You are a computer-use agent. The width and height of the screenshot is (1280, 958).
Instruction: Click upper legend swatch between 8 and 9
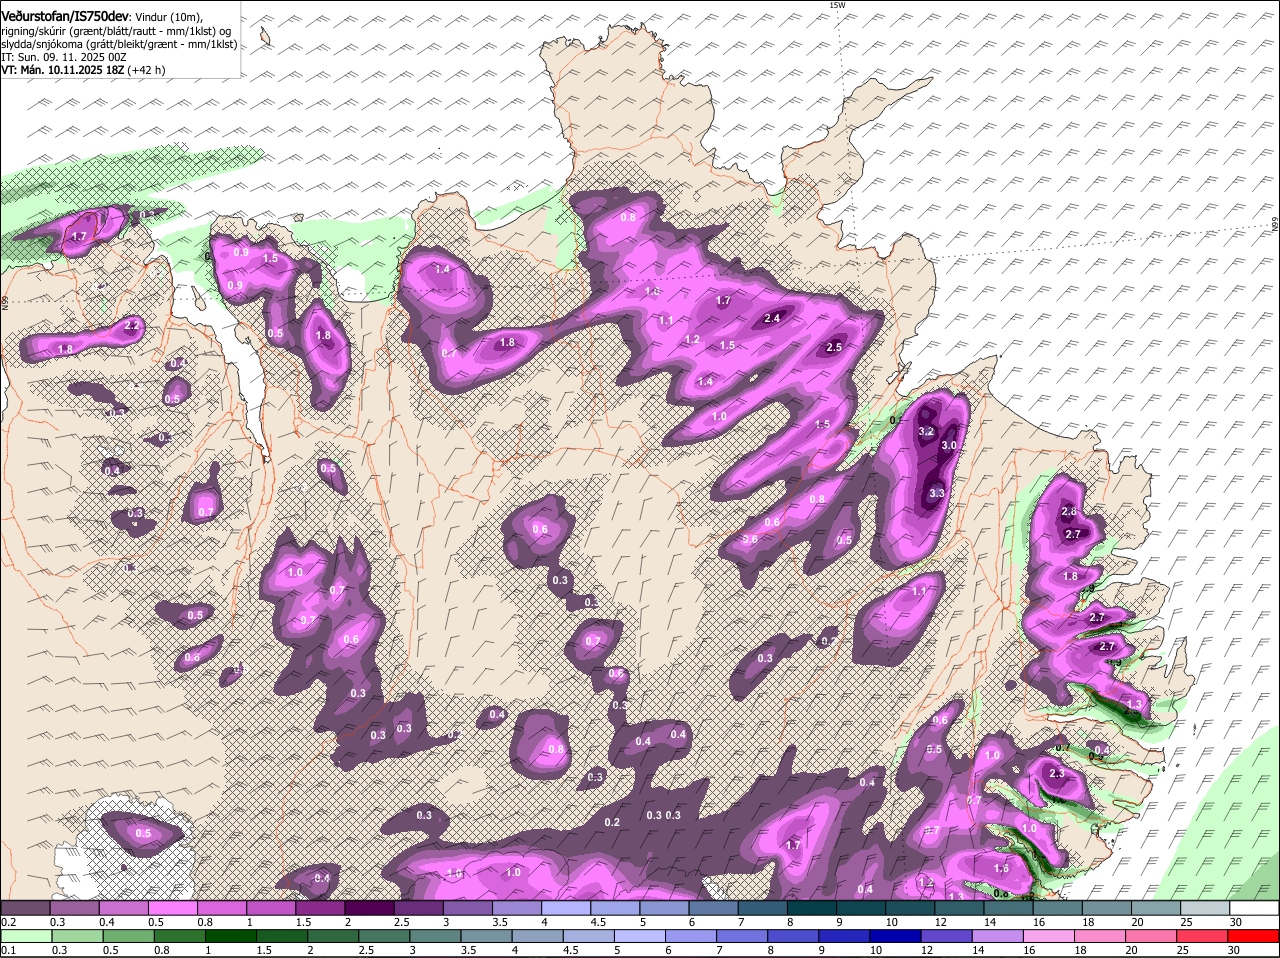[x=812, y=908]
